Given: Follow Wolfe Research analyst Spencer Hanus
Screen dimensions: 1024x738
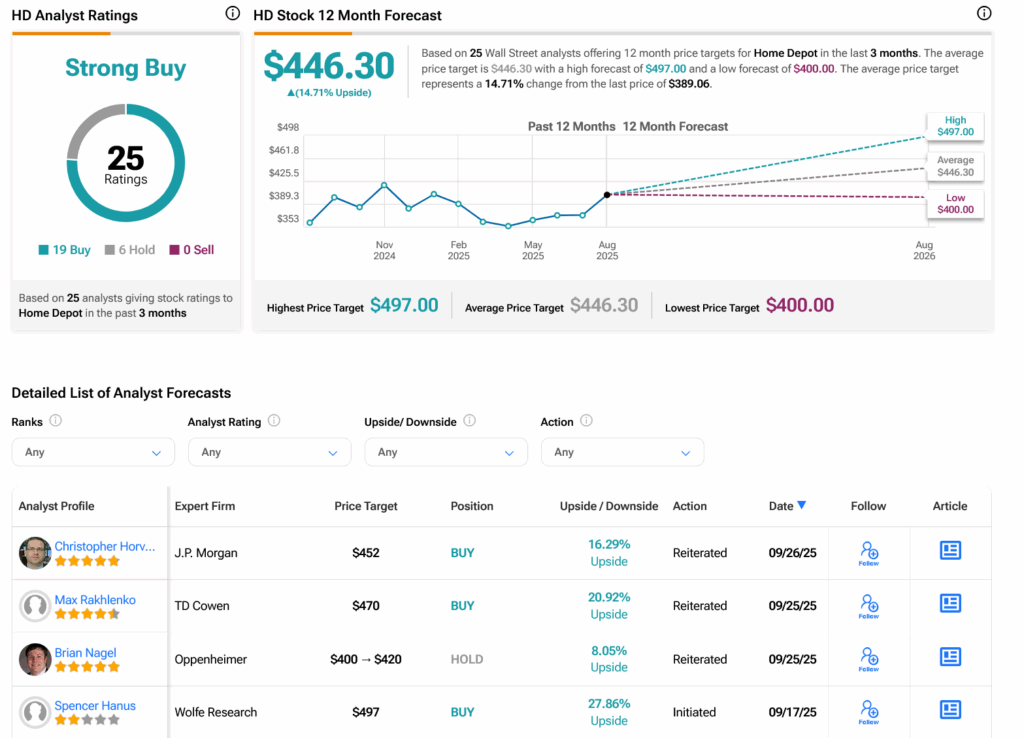Looking at the screenshot, I should [x=868, y=712].
